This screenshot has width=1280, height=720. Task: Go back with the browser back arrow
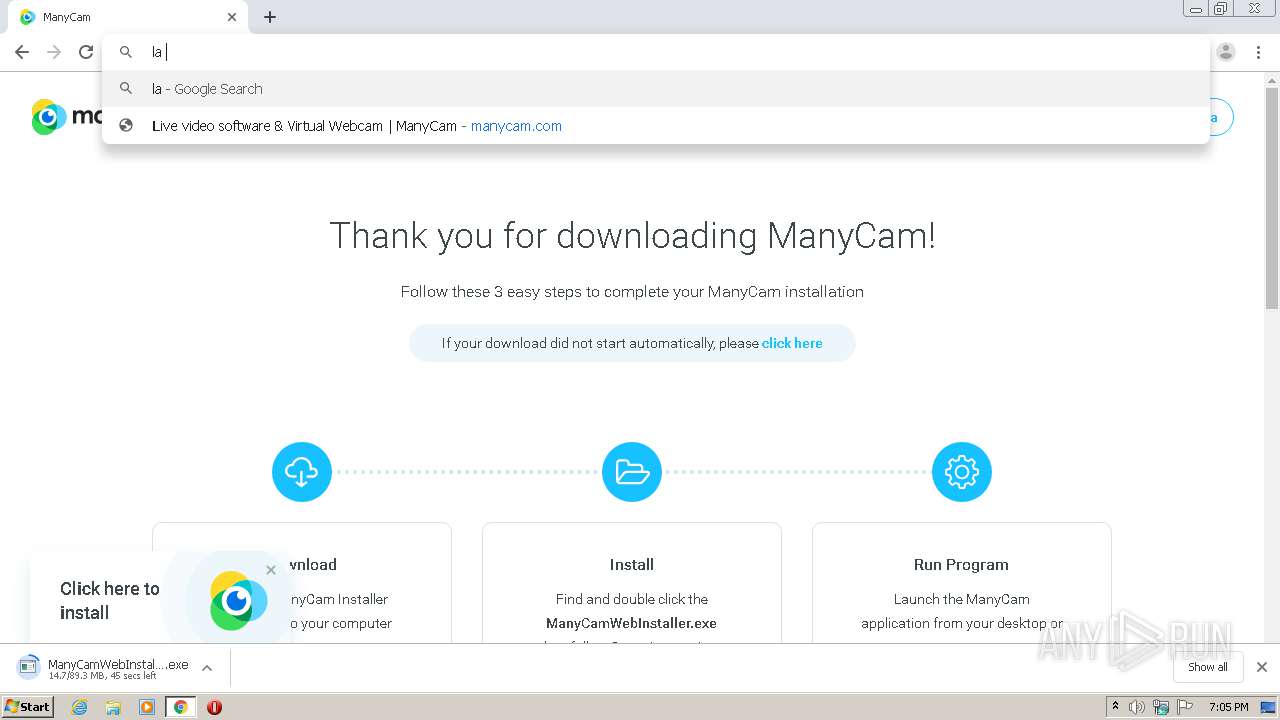point(22,52)
